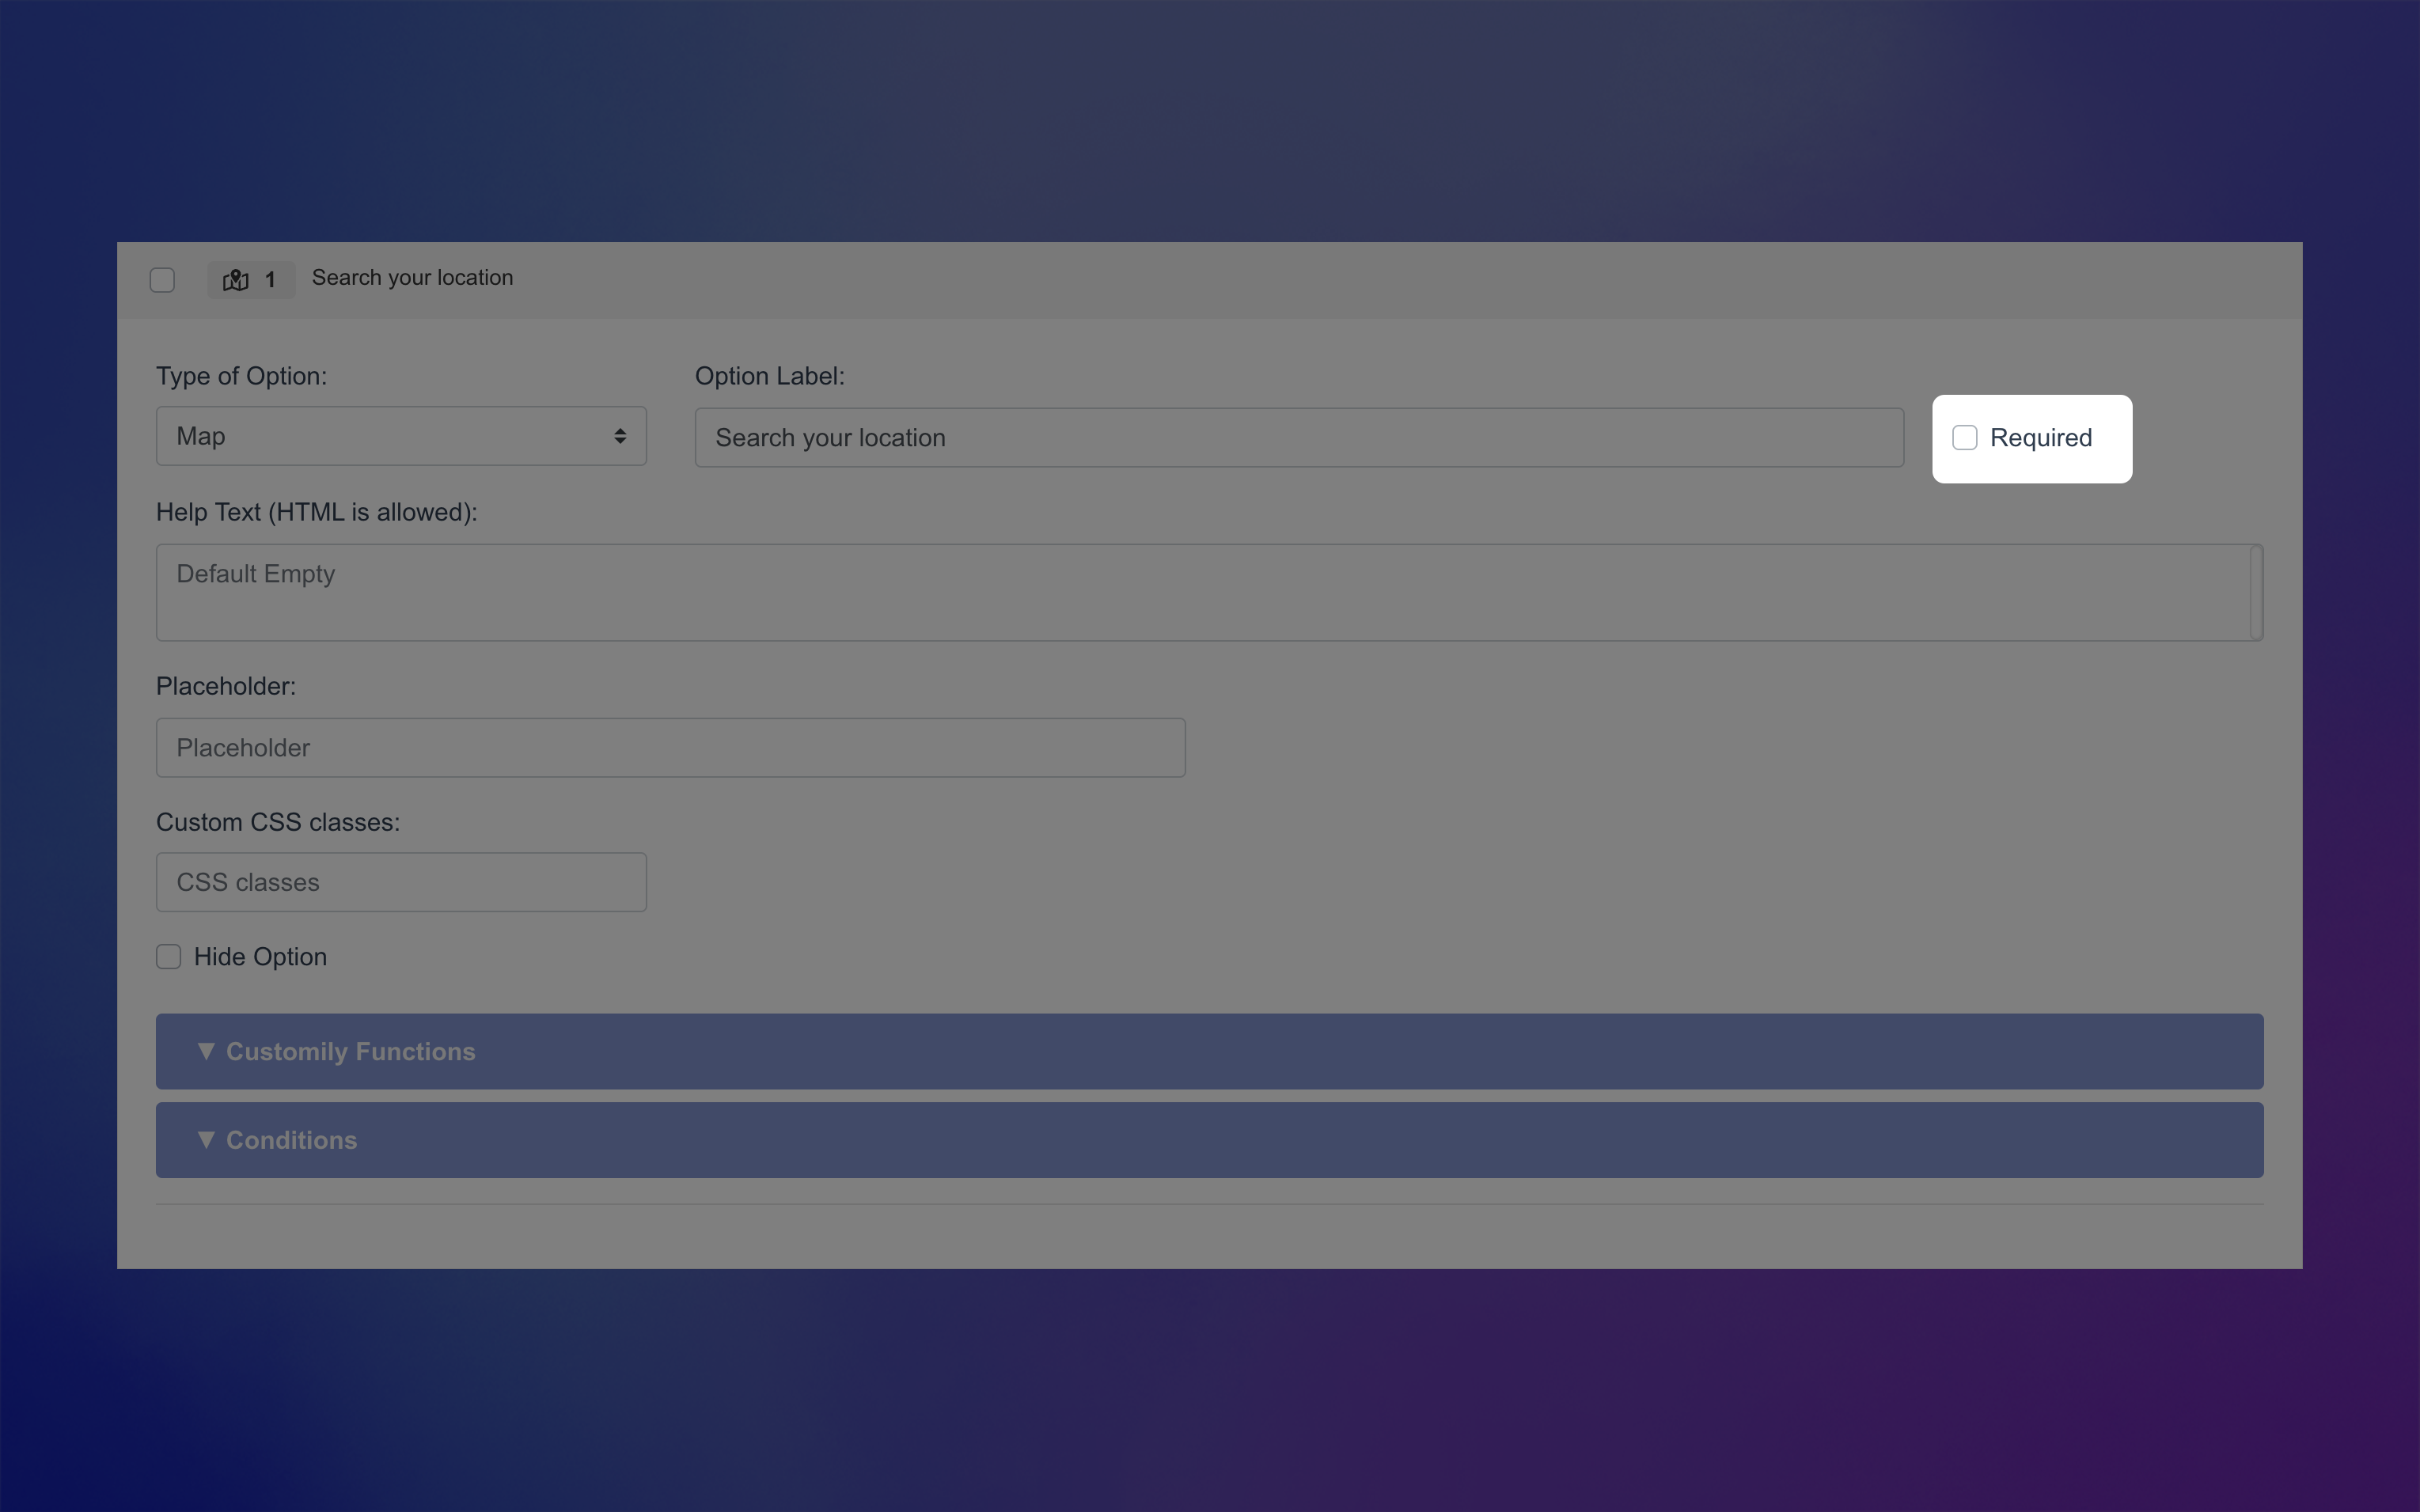Click the Help Text textarea scrollbar
Screen dimensions: 2420x1512
coord(2256,592)
